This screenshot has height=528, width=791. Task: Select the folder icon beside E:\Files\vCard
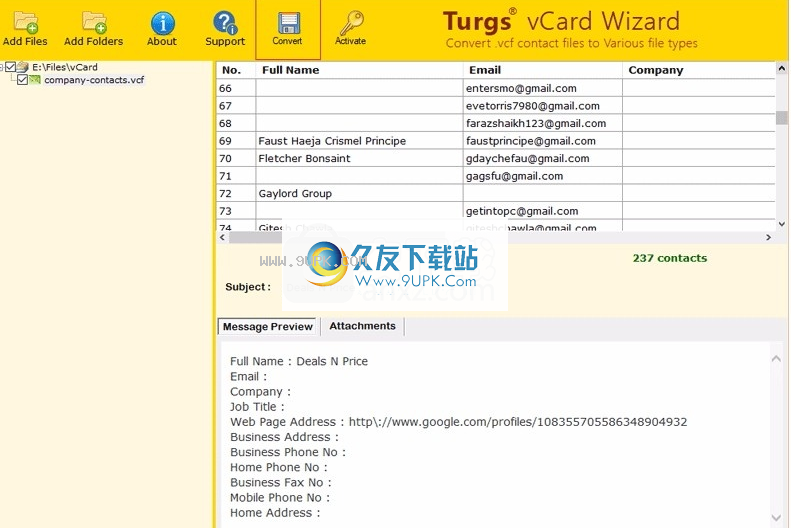(23, 67)
